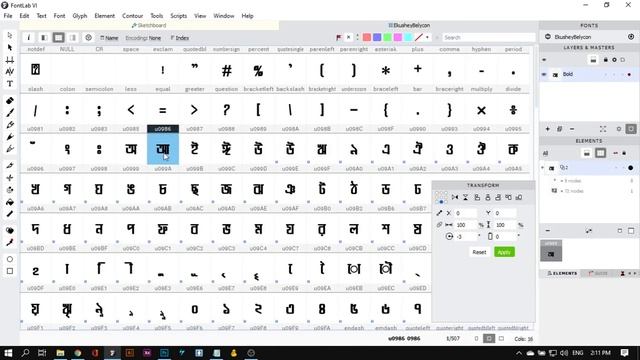Click the Reset button in Transform
The width and height of the screenshot is (640, 360).
479,252
